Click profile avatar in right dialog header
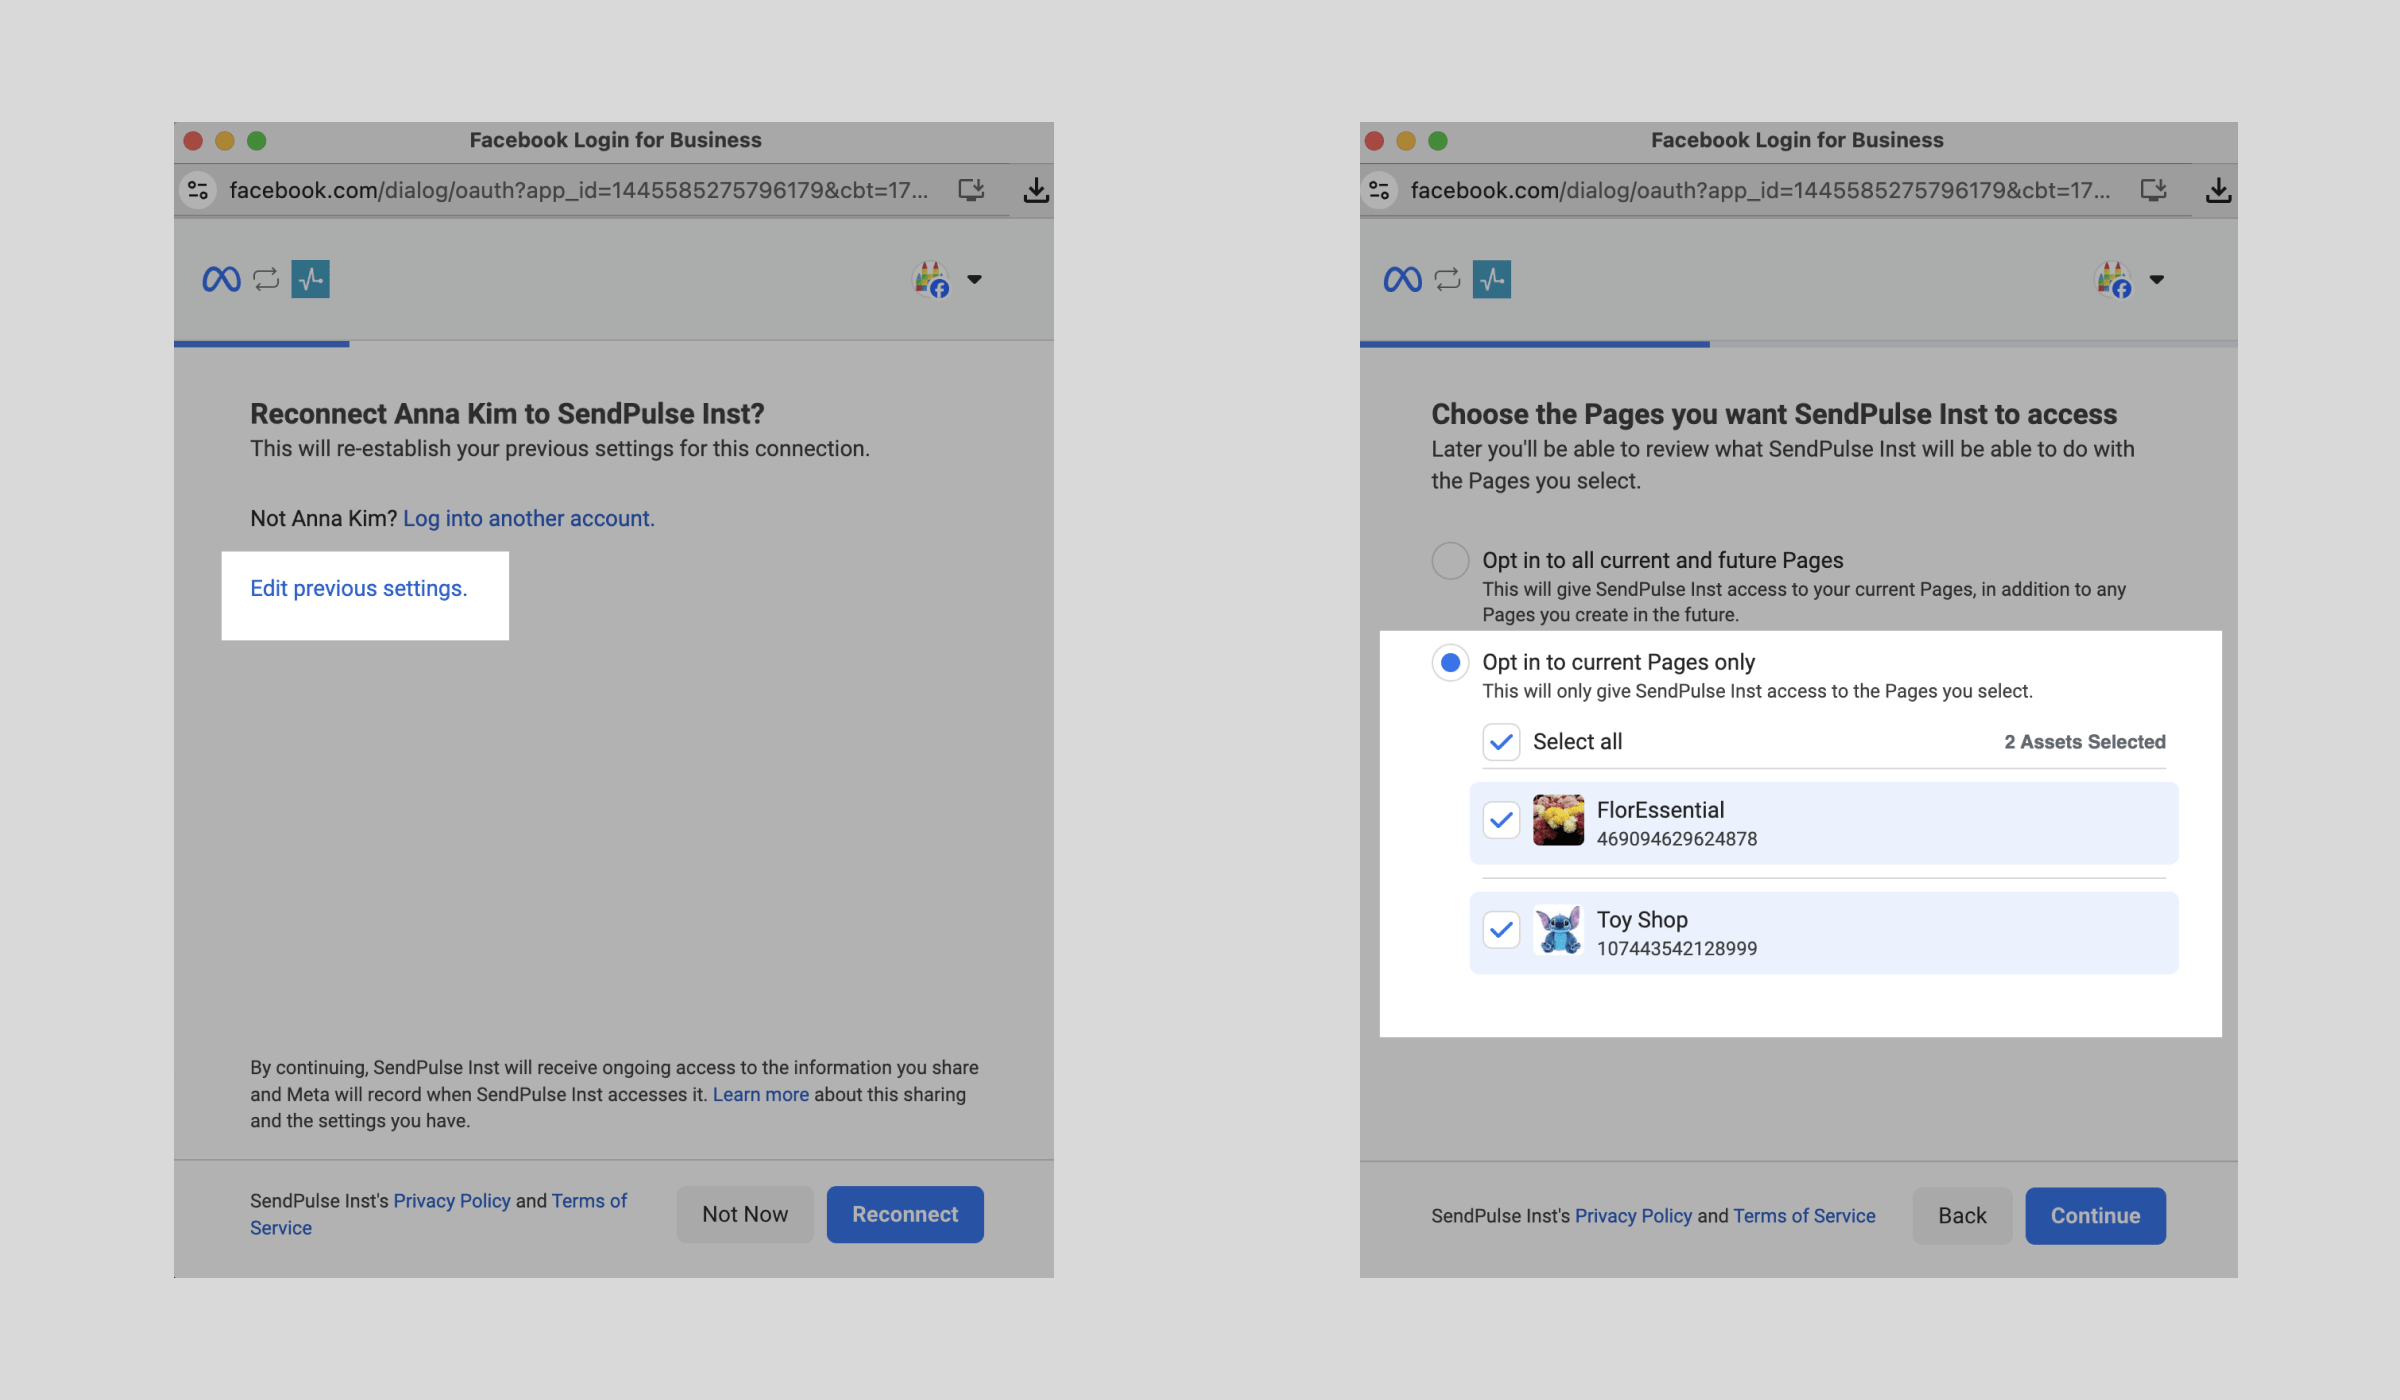2400x1400 pixels. tap(2113, 280)
